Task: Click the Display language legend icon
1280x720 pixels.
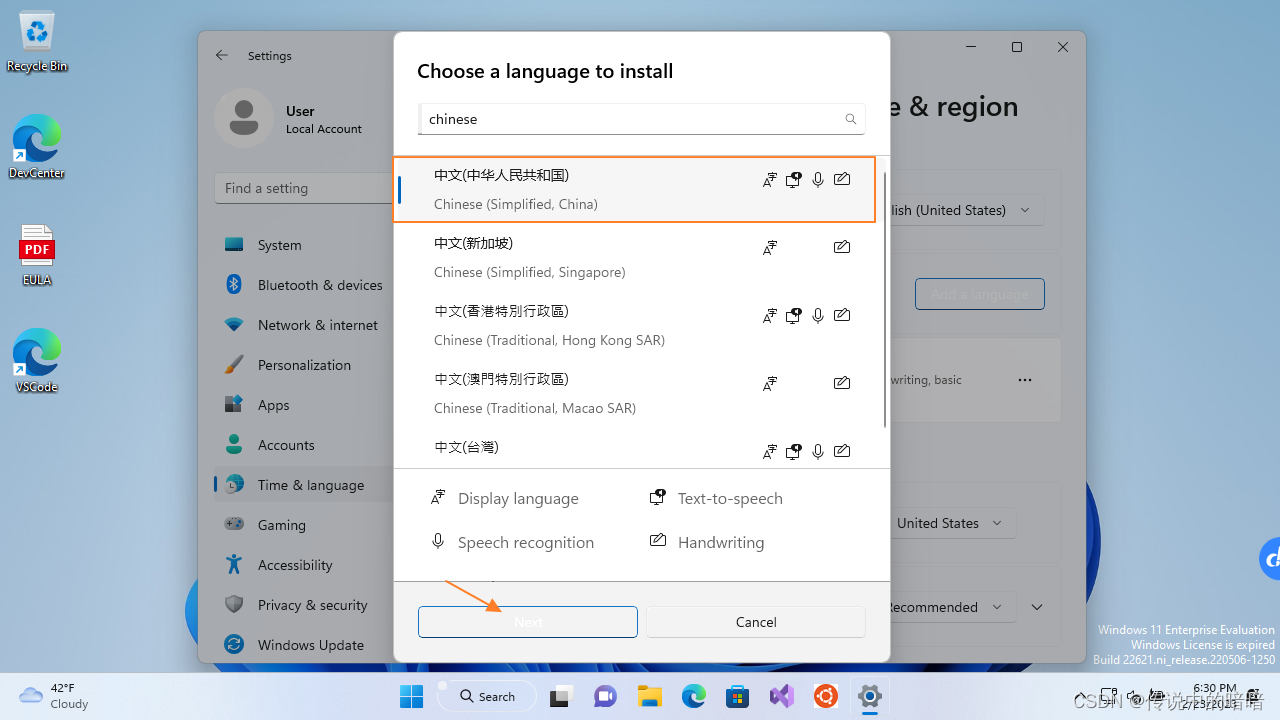Action: (x=438, y=497)
